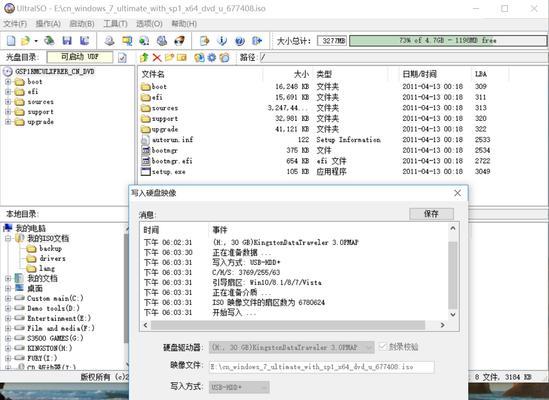Toggle the 刻录校验 checkbox
Viewport: 549px width, 400px height.
[x=382, y=347]
